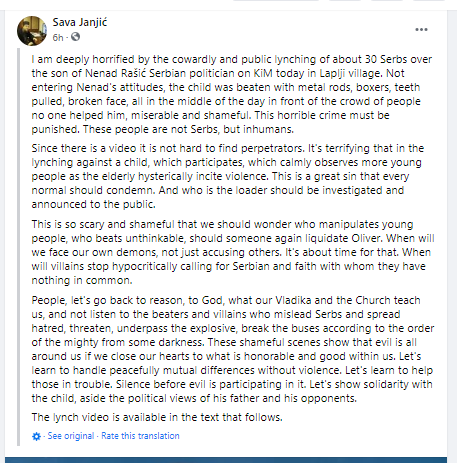The height and width of the screenshot is (463, 457).
Task: Click the paragraph starting 'People, let's go back'
Action: coord(233,349)
